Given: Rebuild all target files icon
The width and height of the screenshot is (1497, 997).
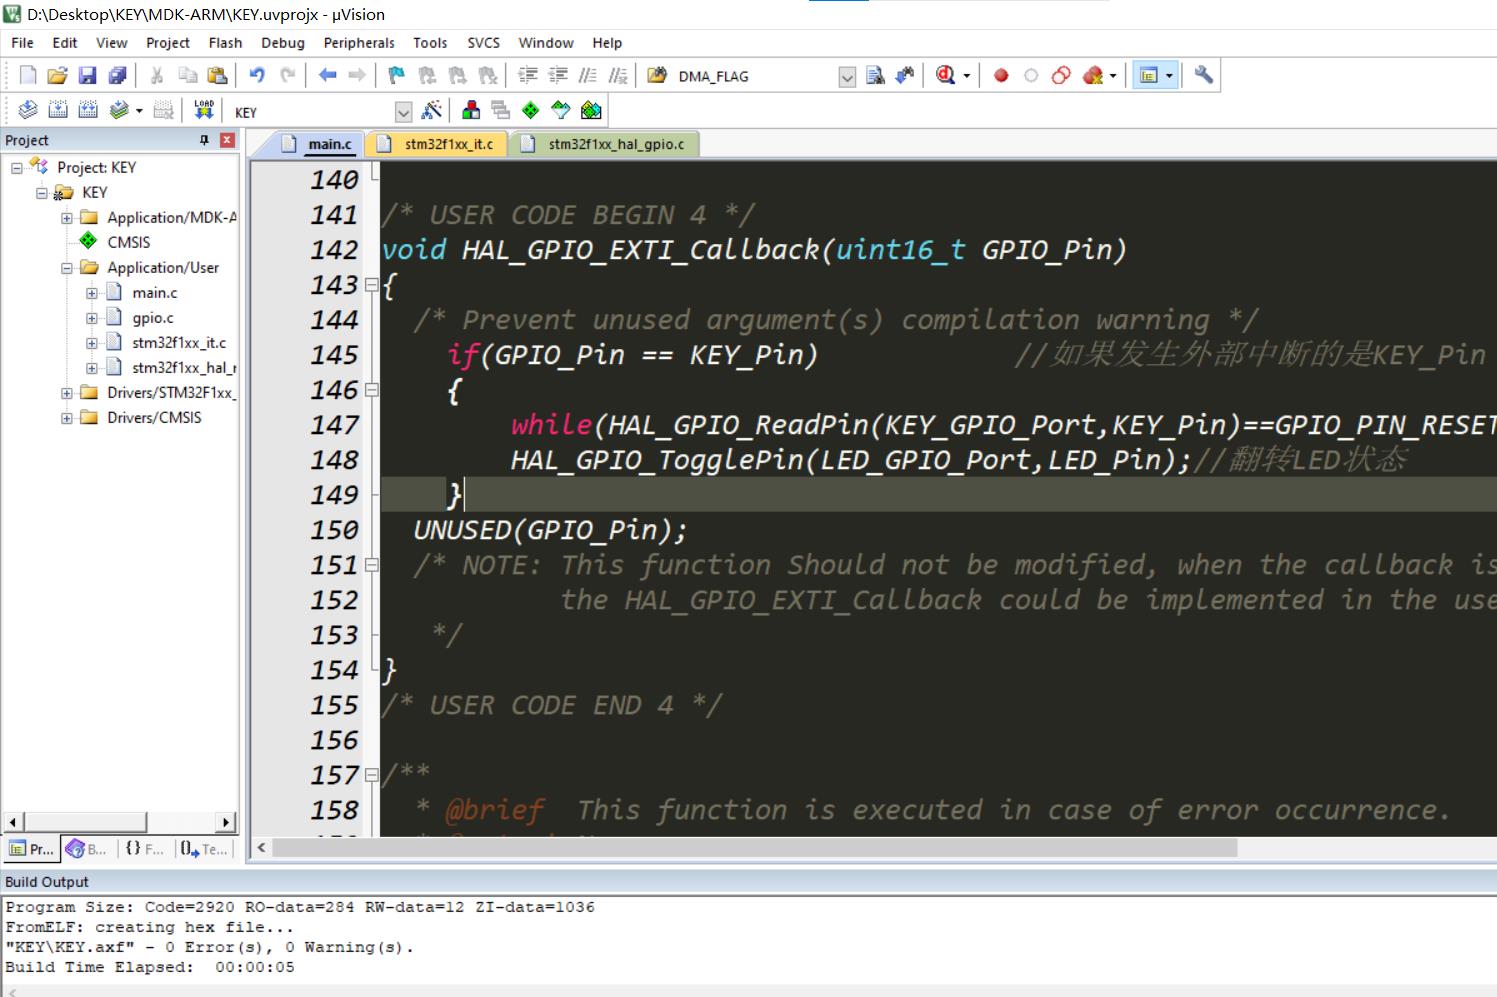Looking at the screenshot, I should point(88,111).
